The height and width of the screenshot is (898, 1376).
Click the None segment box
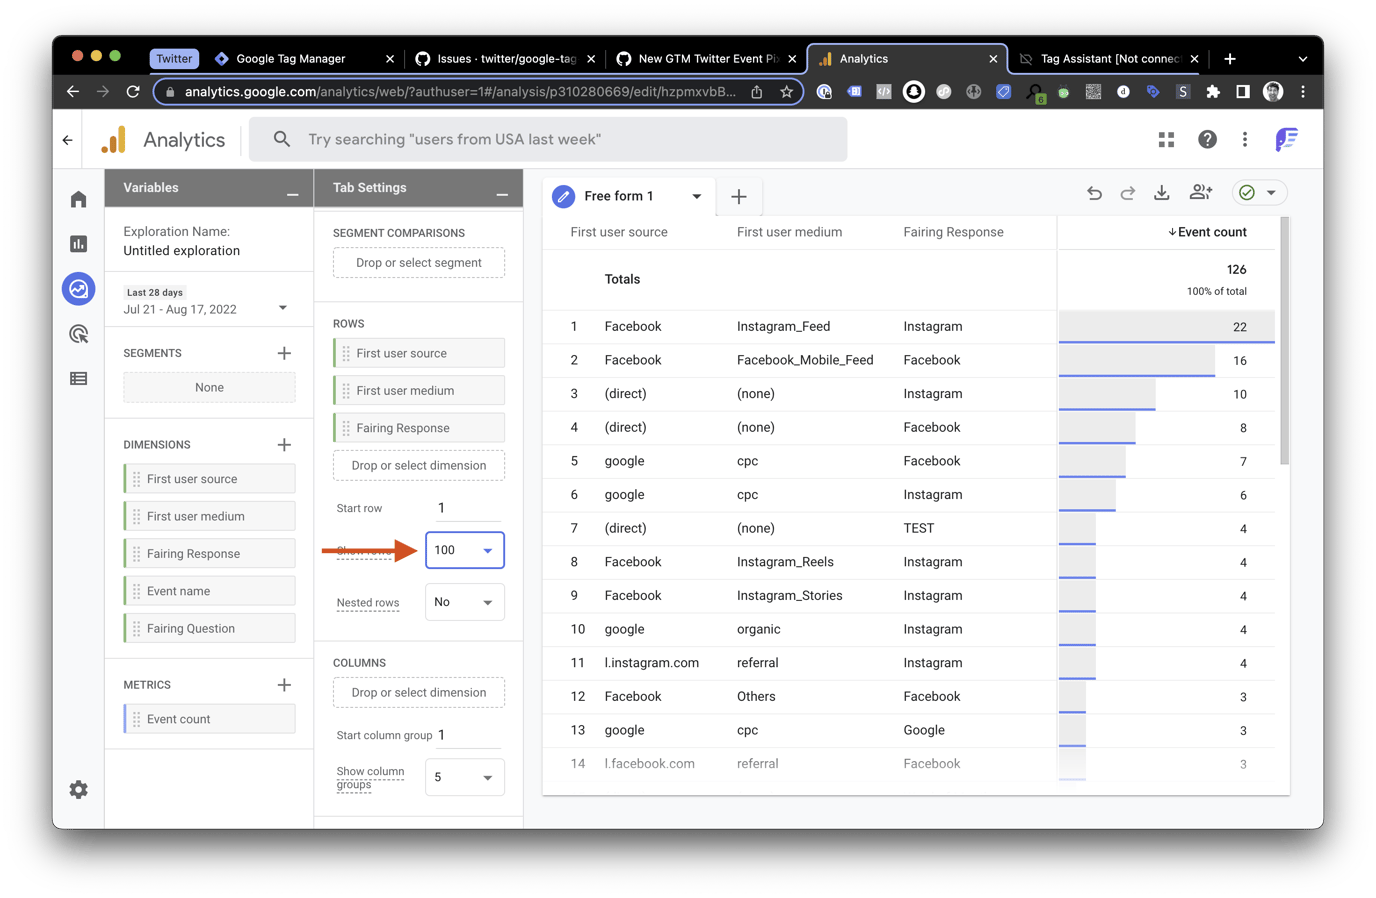pyautogui.click(x=210, y=388)
